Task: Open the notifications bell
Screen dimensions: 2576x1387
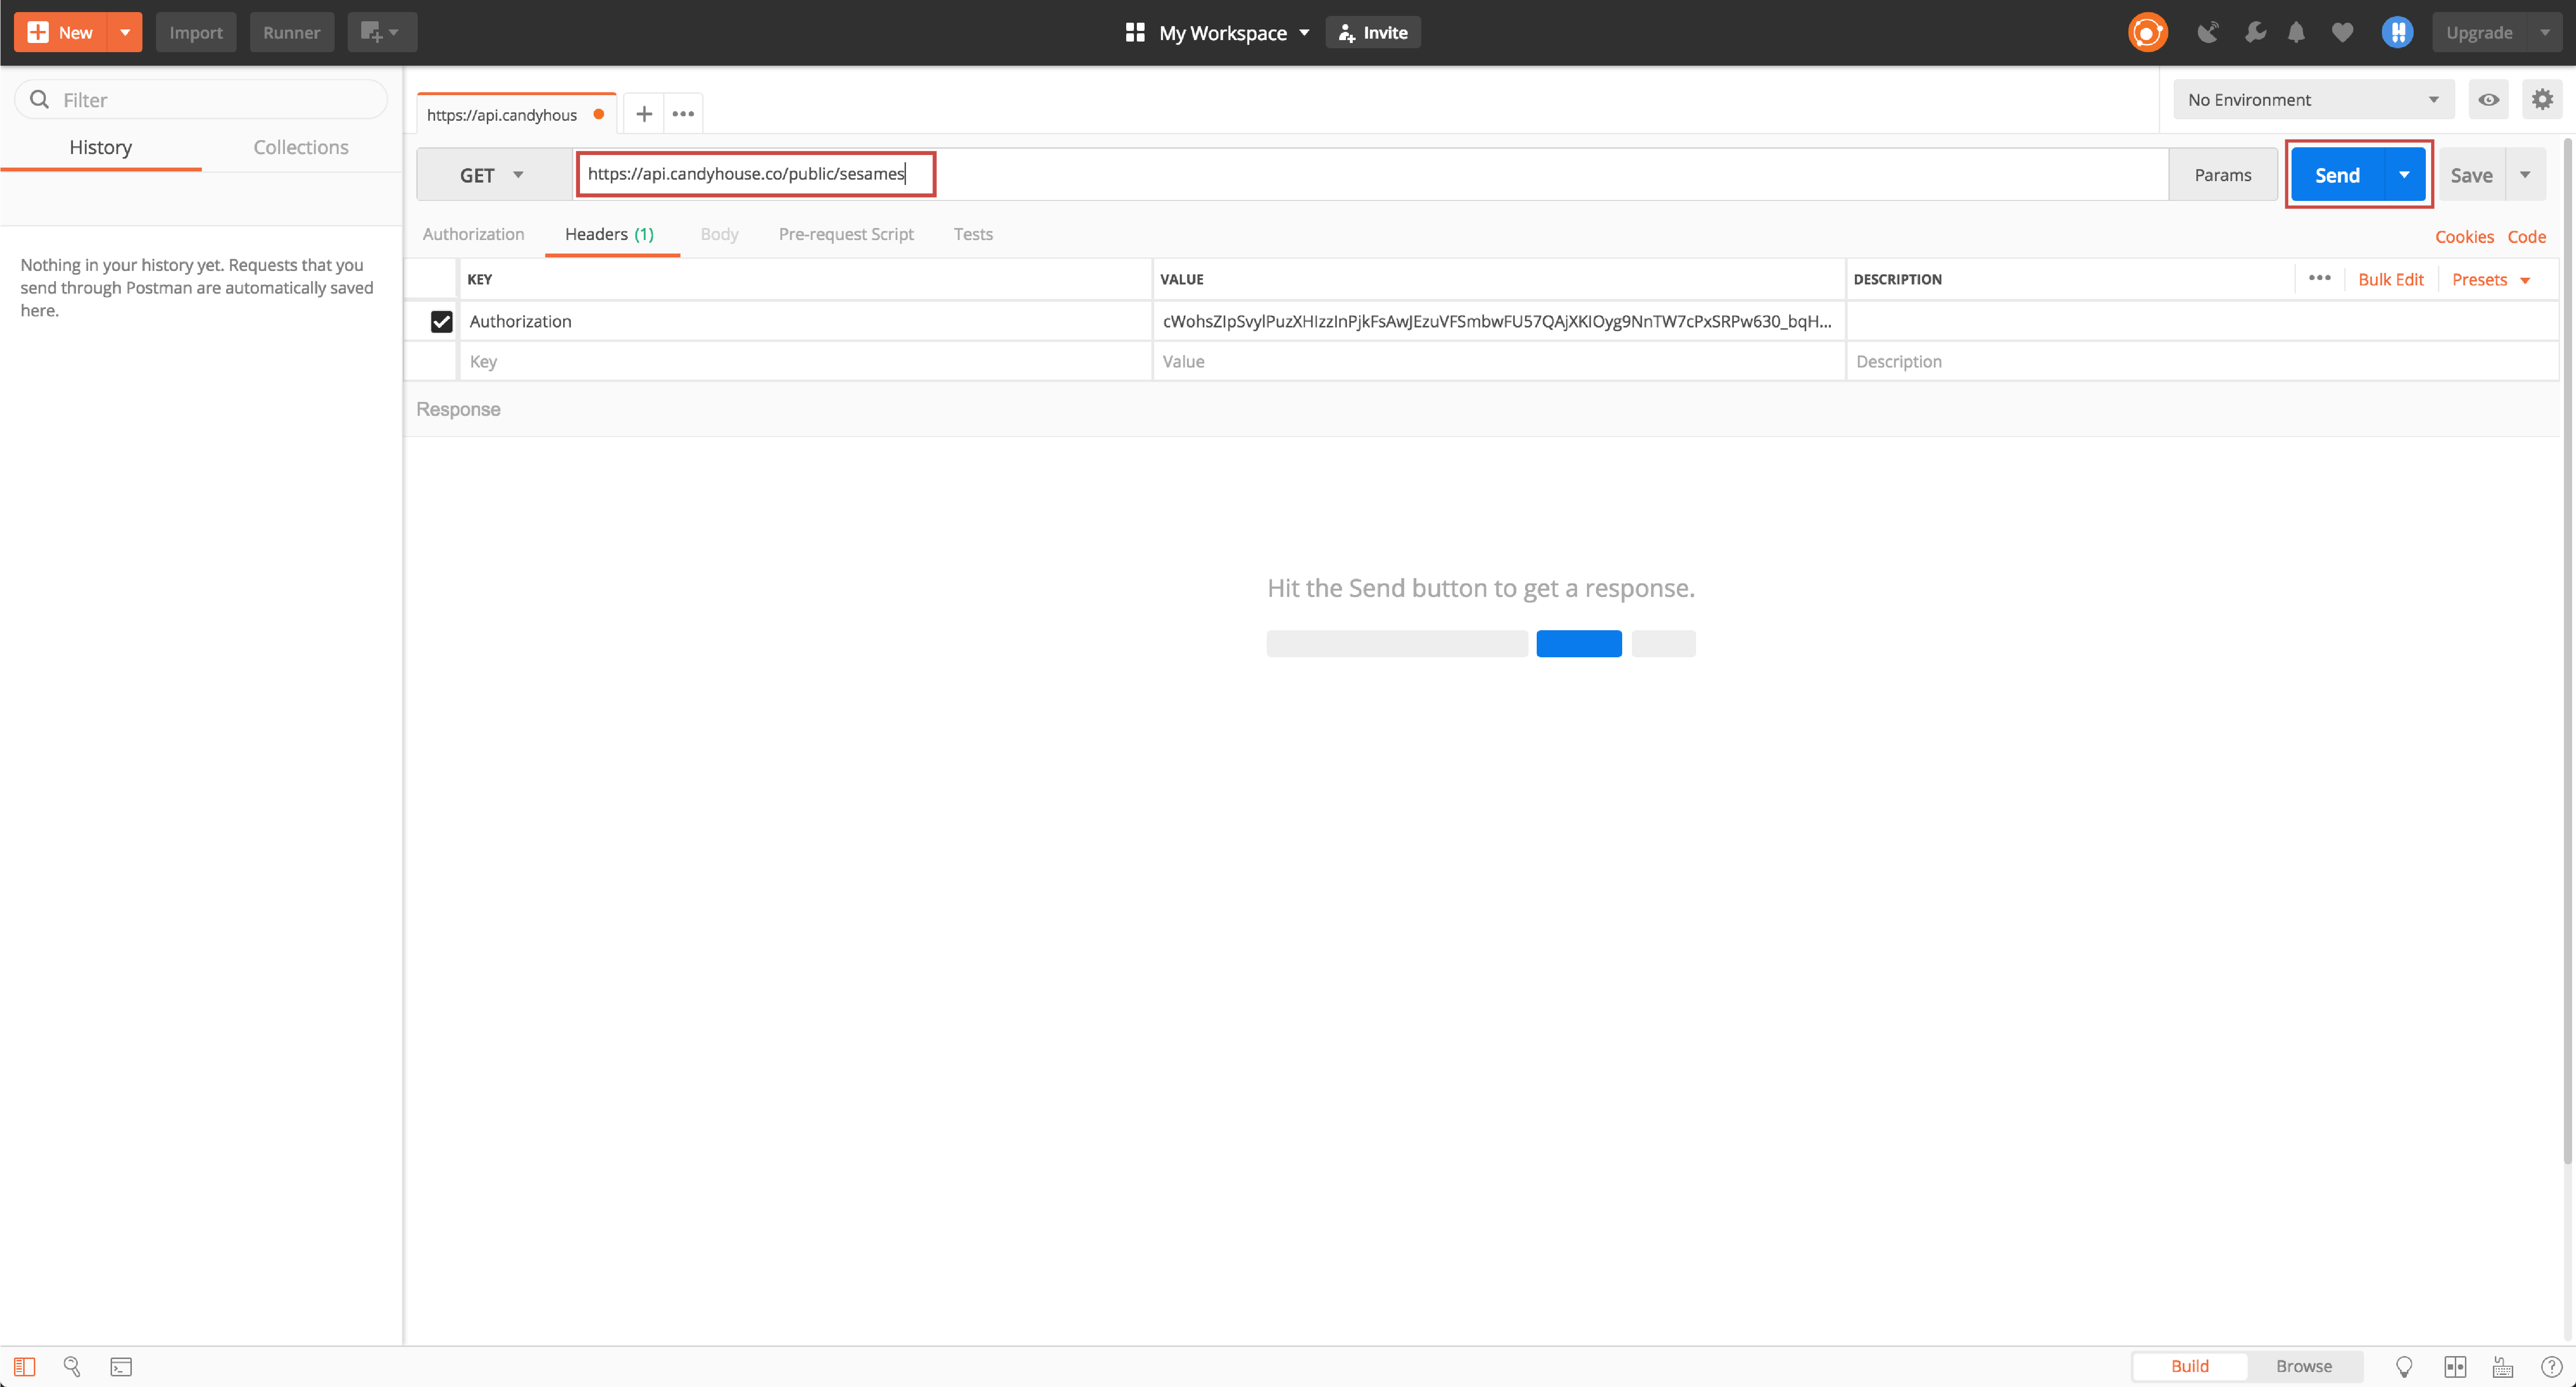Action: point(2296,32)
